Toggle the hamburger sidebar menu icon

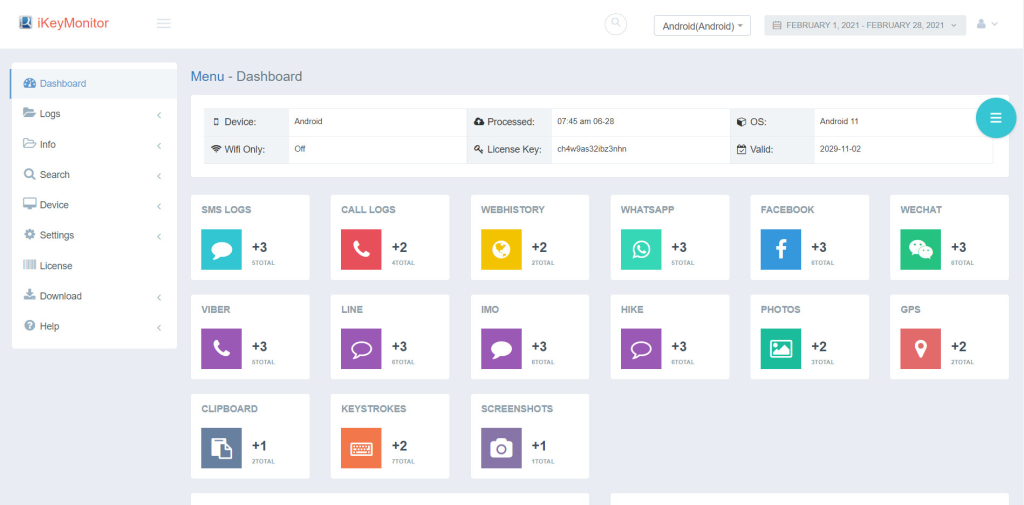pos(164,24)
